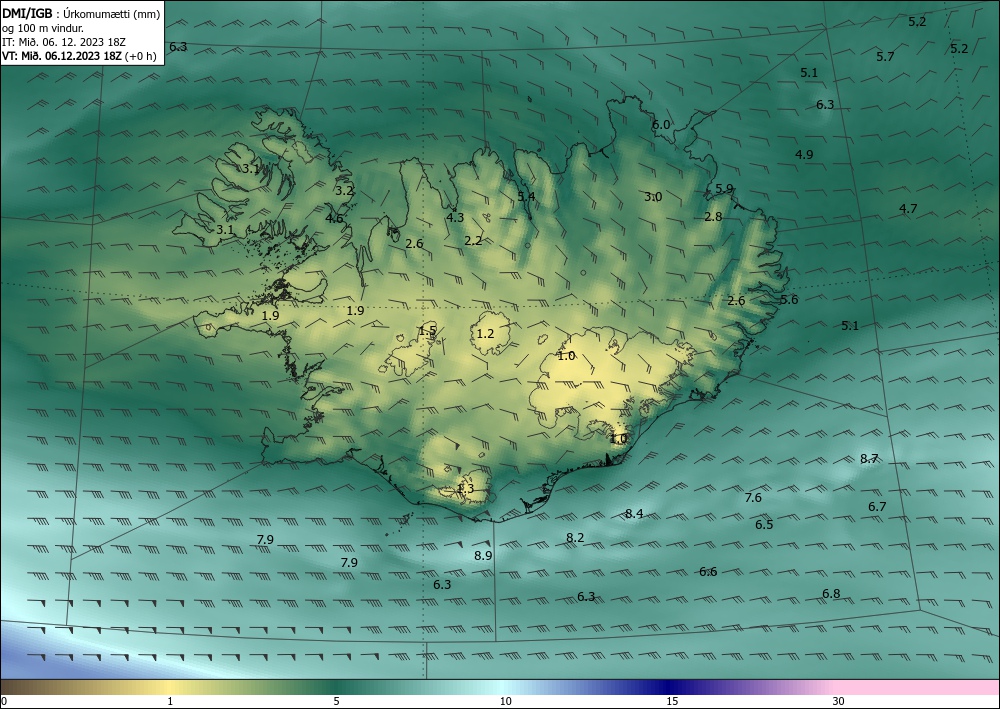Click the 2.2 value label
The image size is (1000, 709).
coord(473,240)
